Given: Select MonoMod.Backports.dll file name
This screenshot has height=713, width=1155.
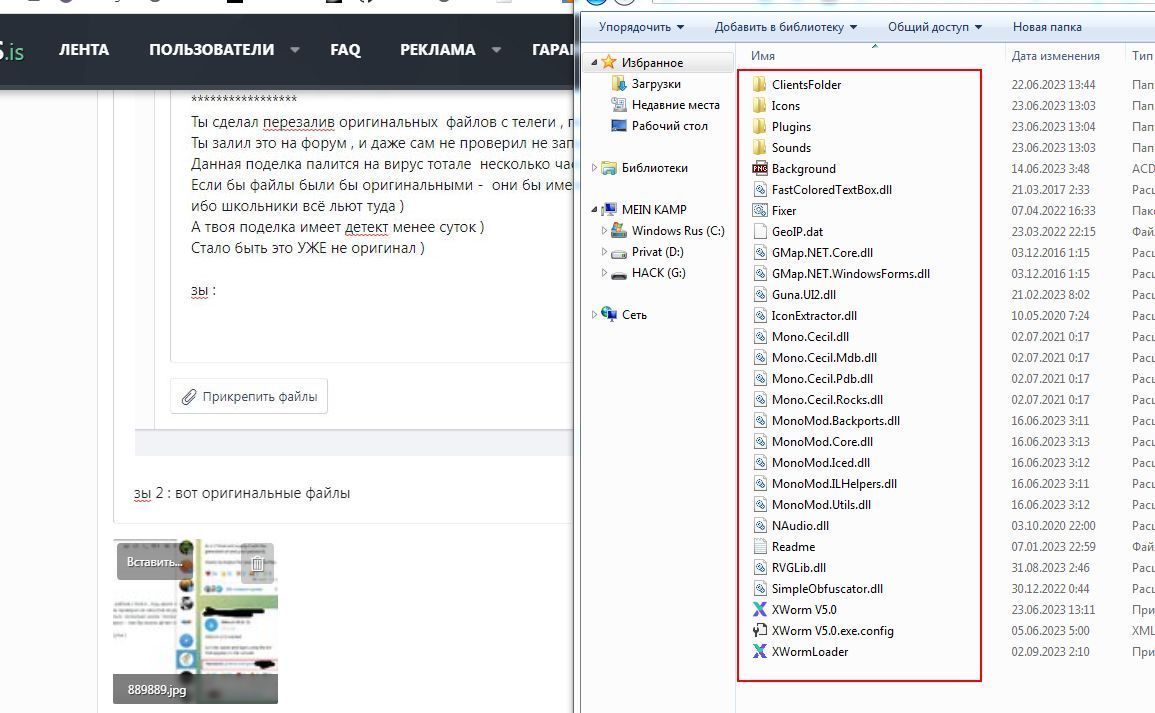Looking at the screenshot, I should coord(835,421).
